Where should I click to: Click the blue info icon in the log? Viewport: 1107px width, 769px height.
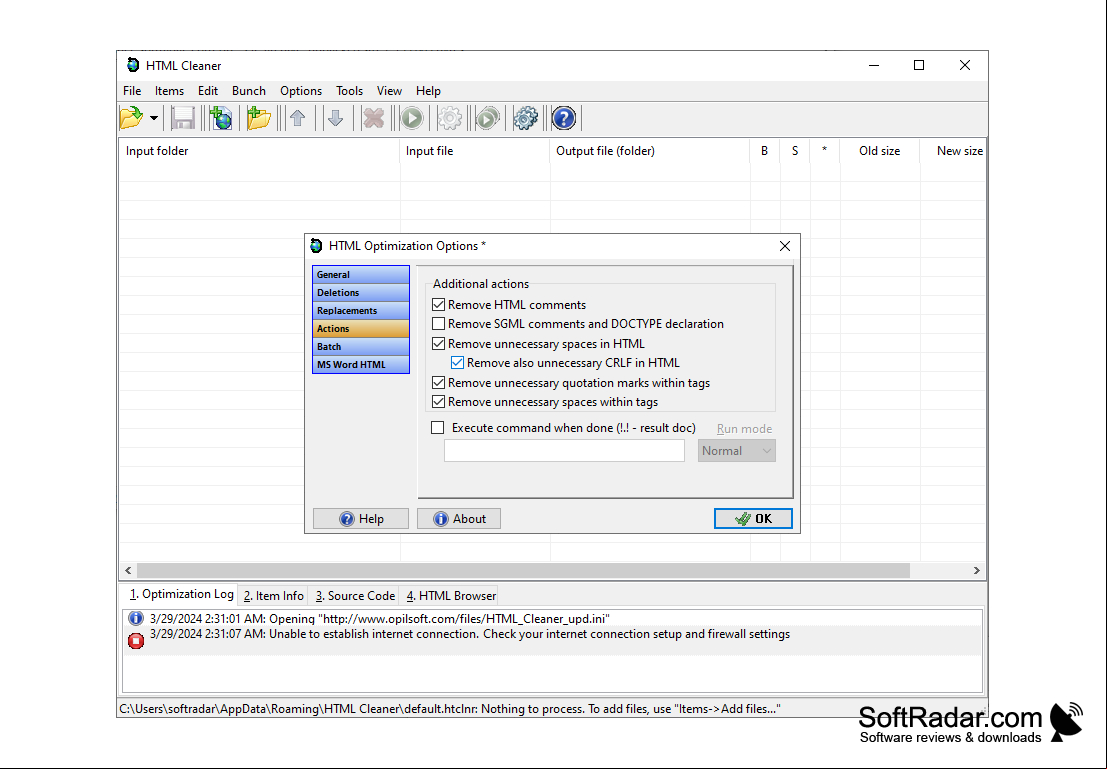[x=136, y=619]
